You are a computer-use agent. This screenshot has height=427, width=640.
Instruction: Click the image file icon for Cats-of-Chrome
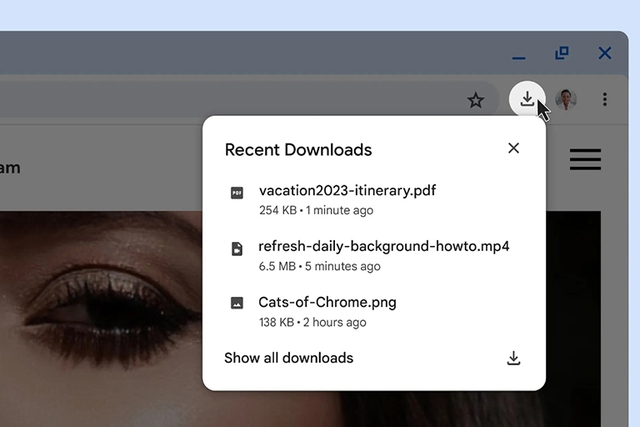(x=237, y=303)
